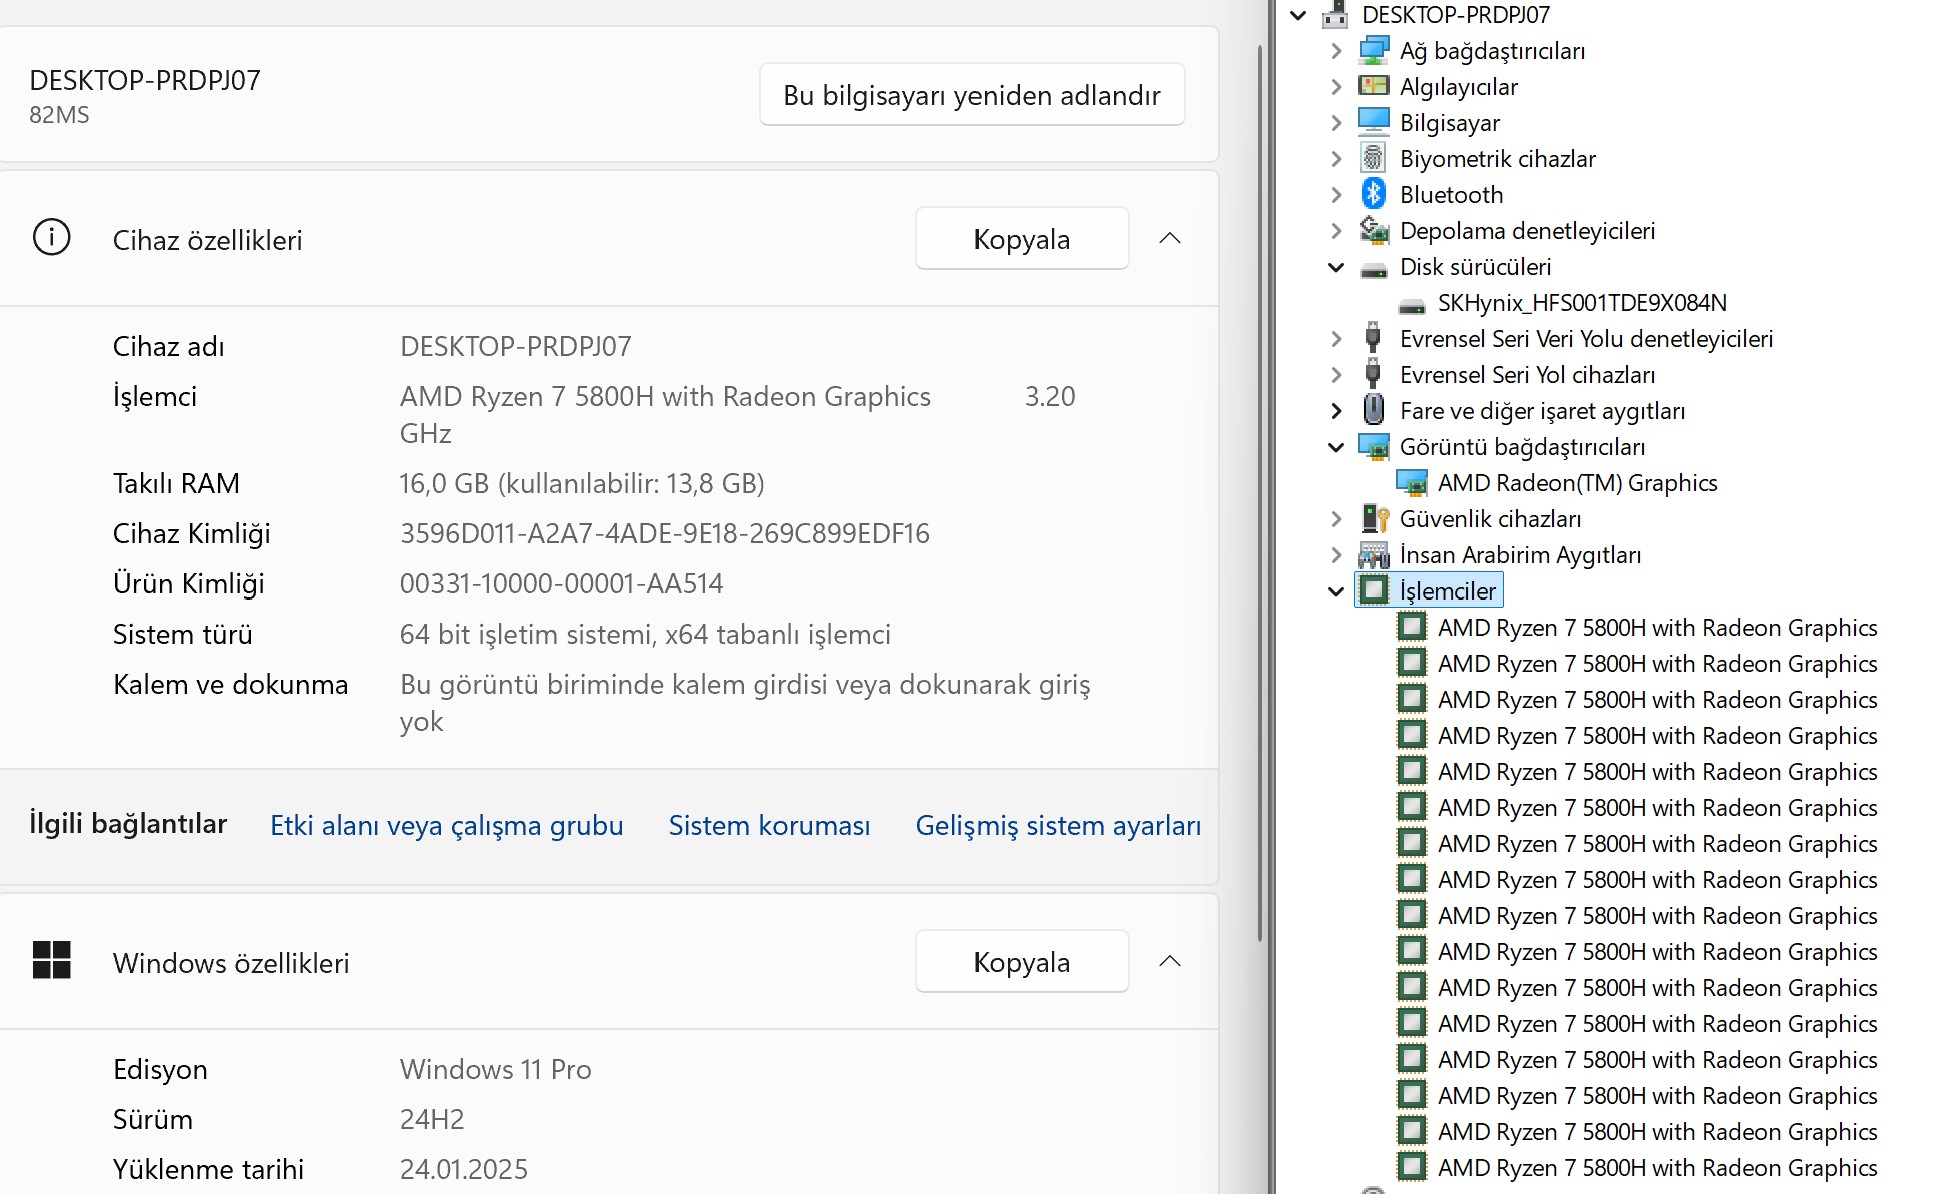Click the Güvenlik cihazları key icon

[x=1375, y=518]
